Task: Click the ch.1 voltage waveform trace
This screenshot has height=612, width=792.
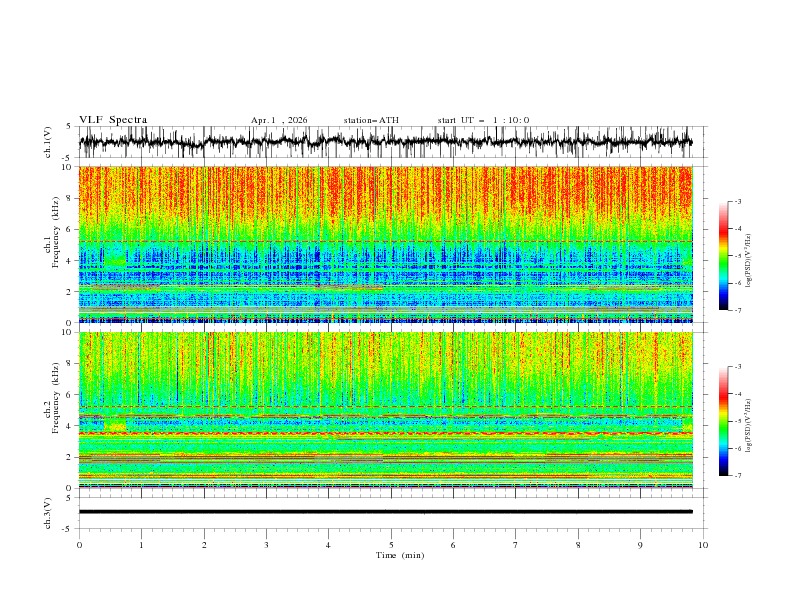Action: 386,142
